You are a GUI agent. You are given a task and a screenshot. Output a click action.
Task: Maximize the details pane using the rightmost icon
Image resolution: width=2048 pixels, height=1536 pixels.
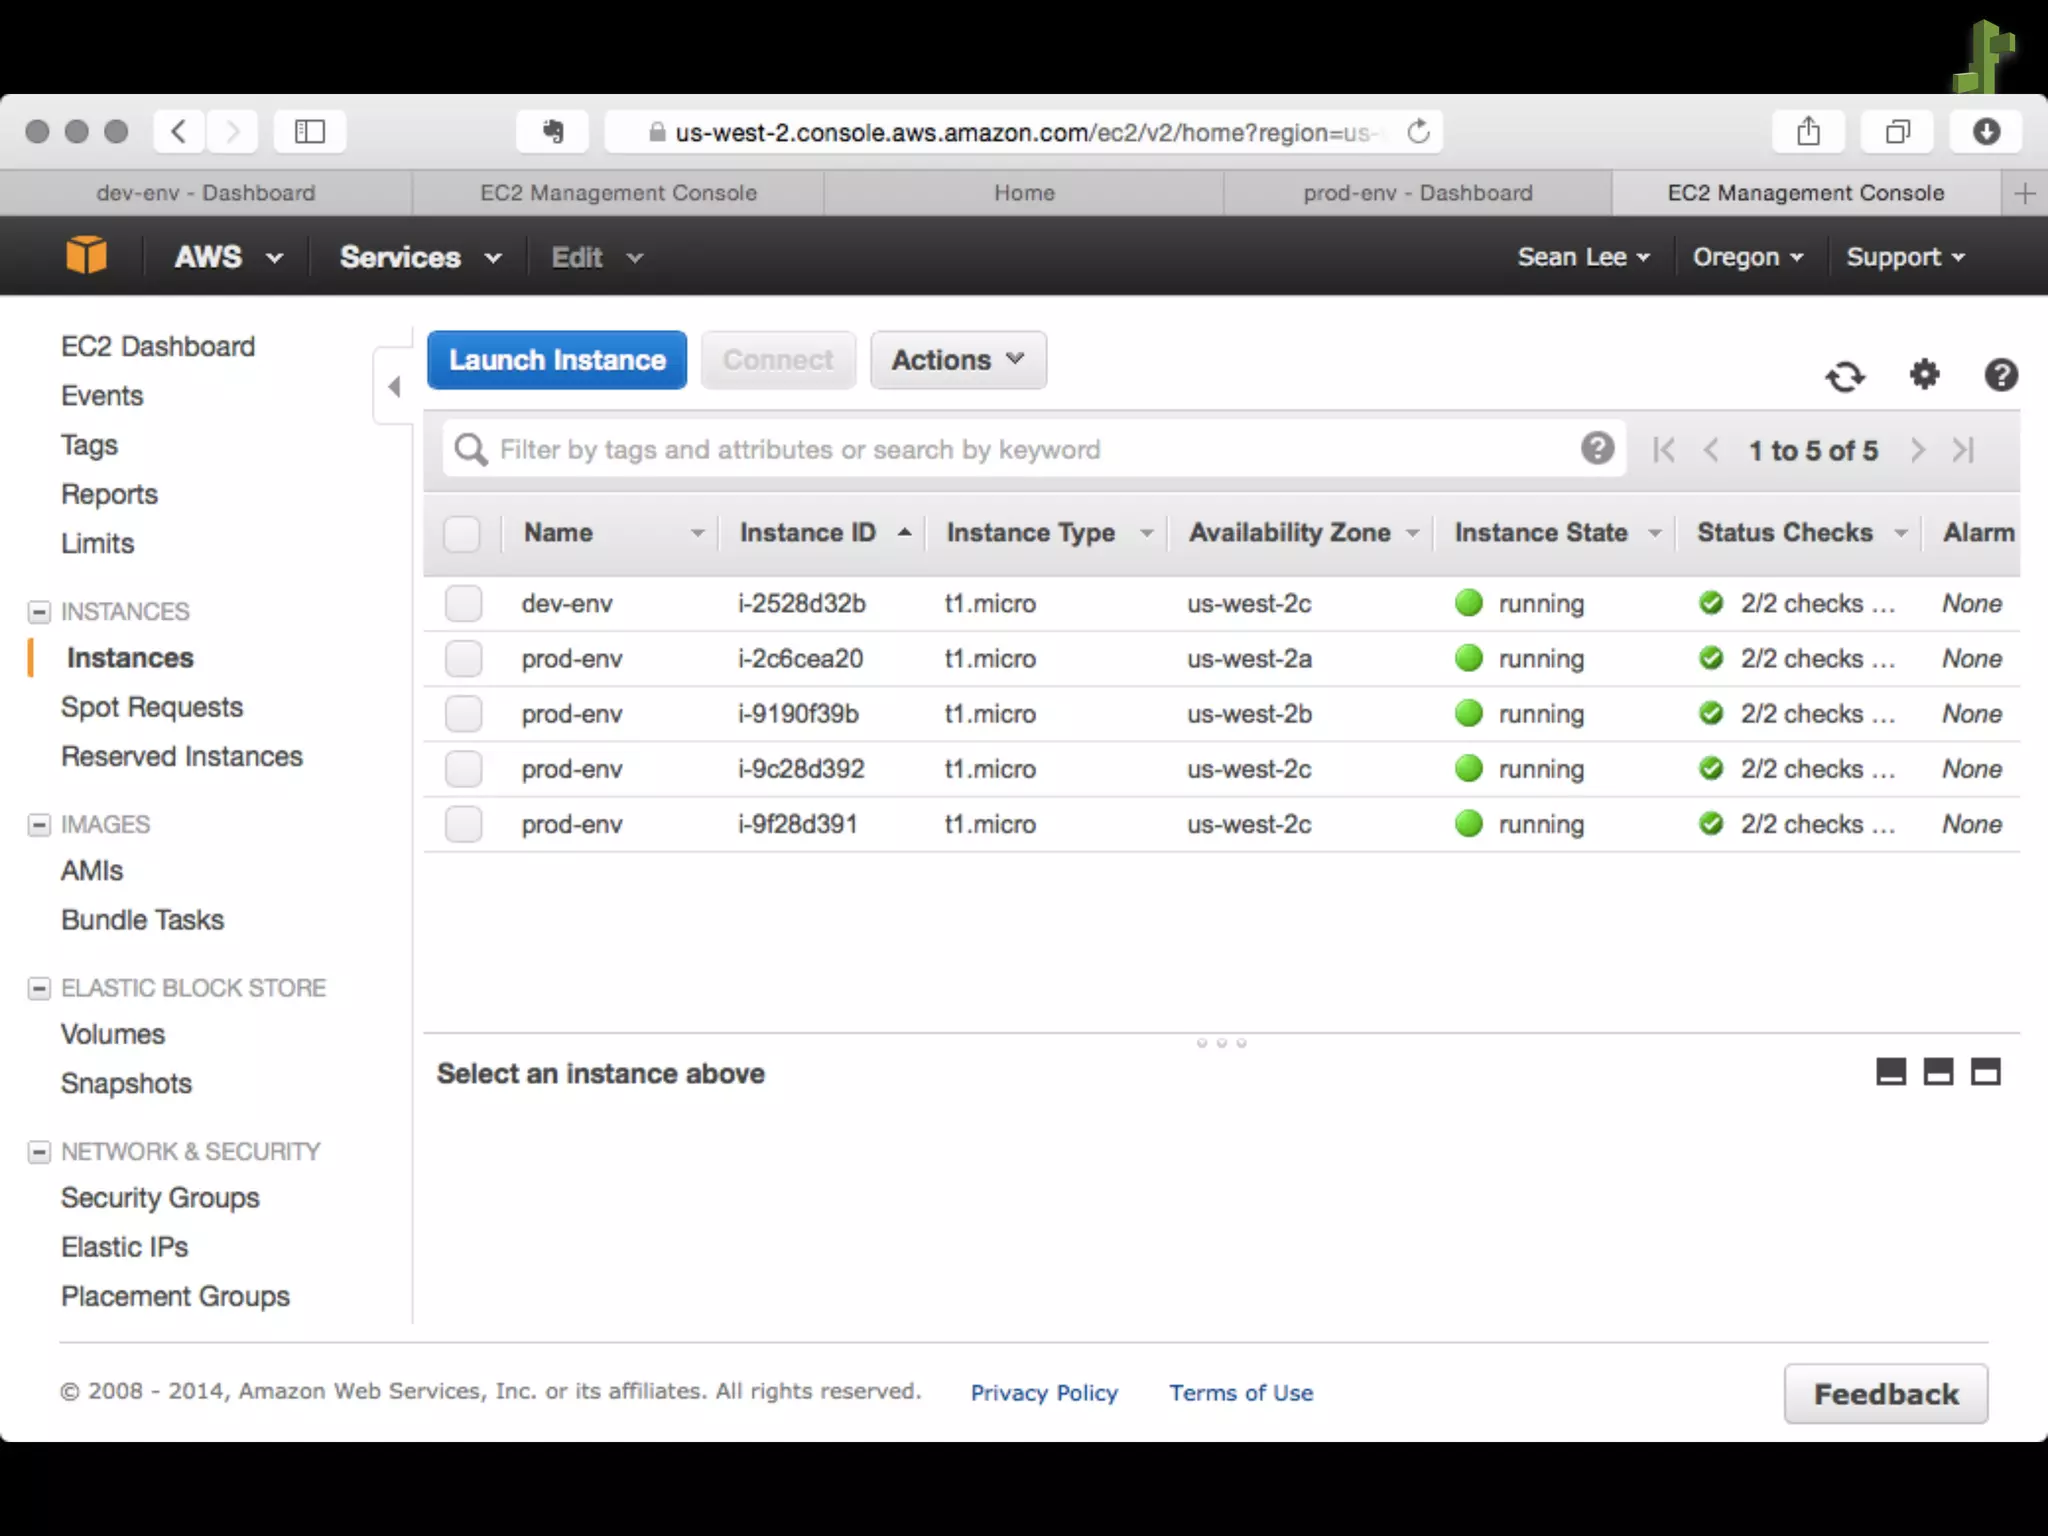tap(1985, 1072)
